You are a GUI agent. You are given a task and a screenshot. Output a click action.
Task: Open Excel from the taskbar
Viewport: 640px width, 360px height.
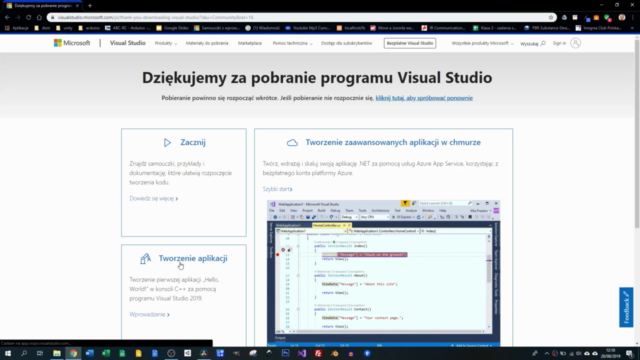(106, 353)
